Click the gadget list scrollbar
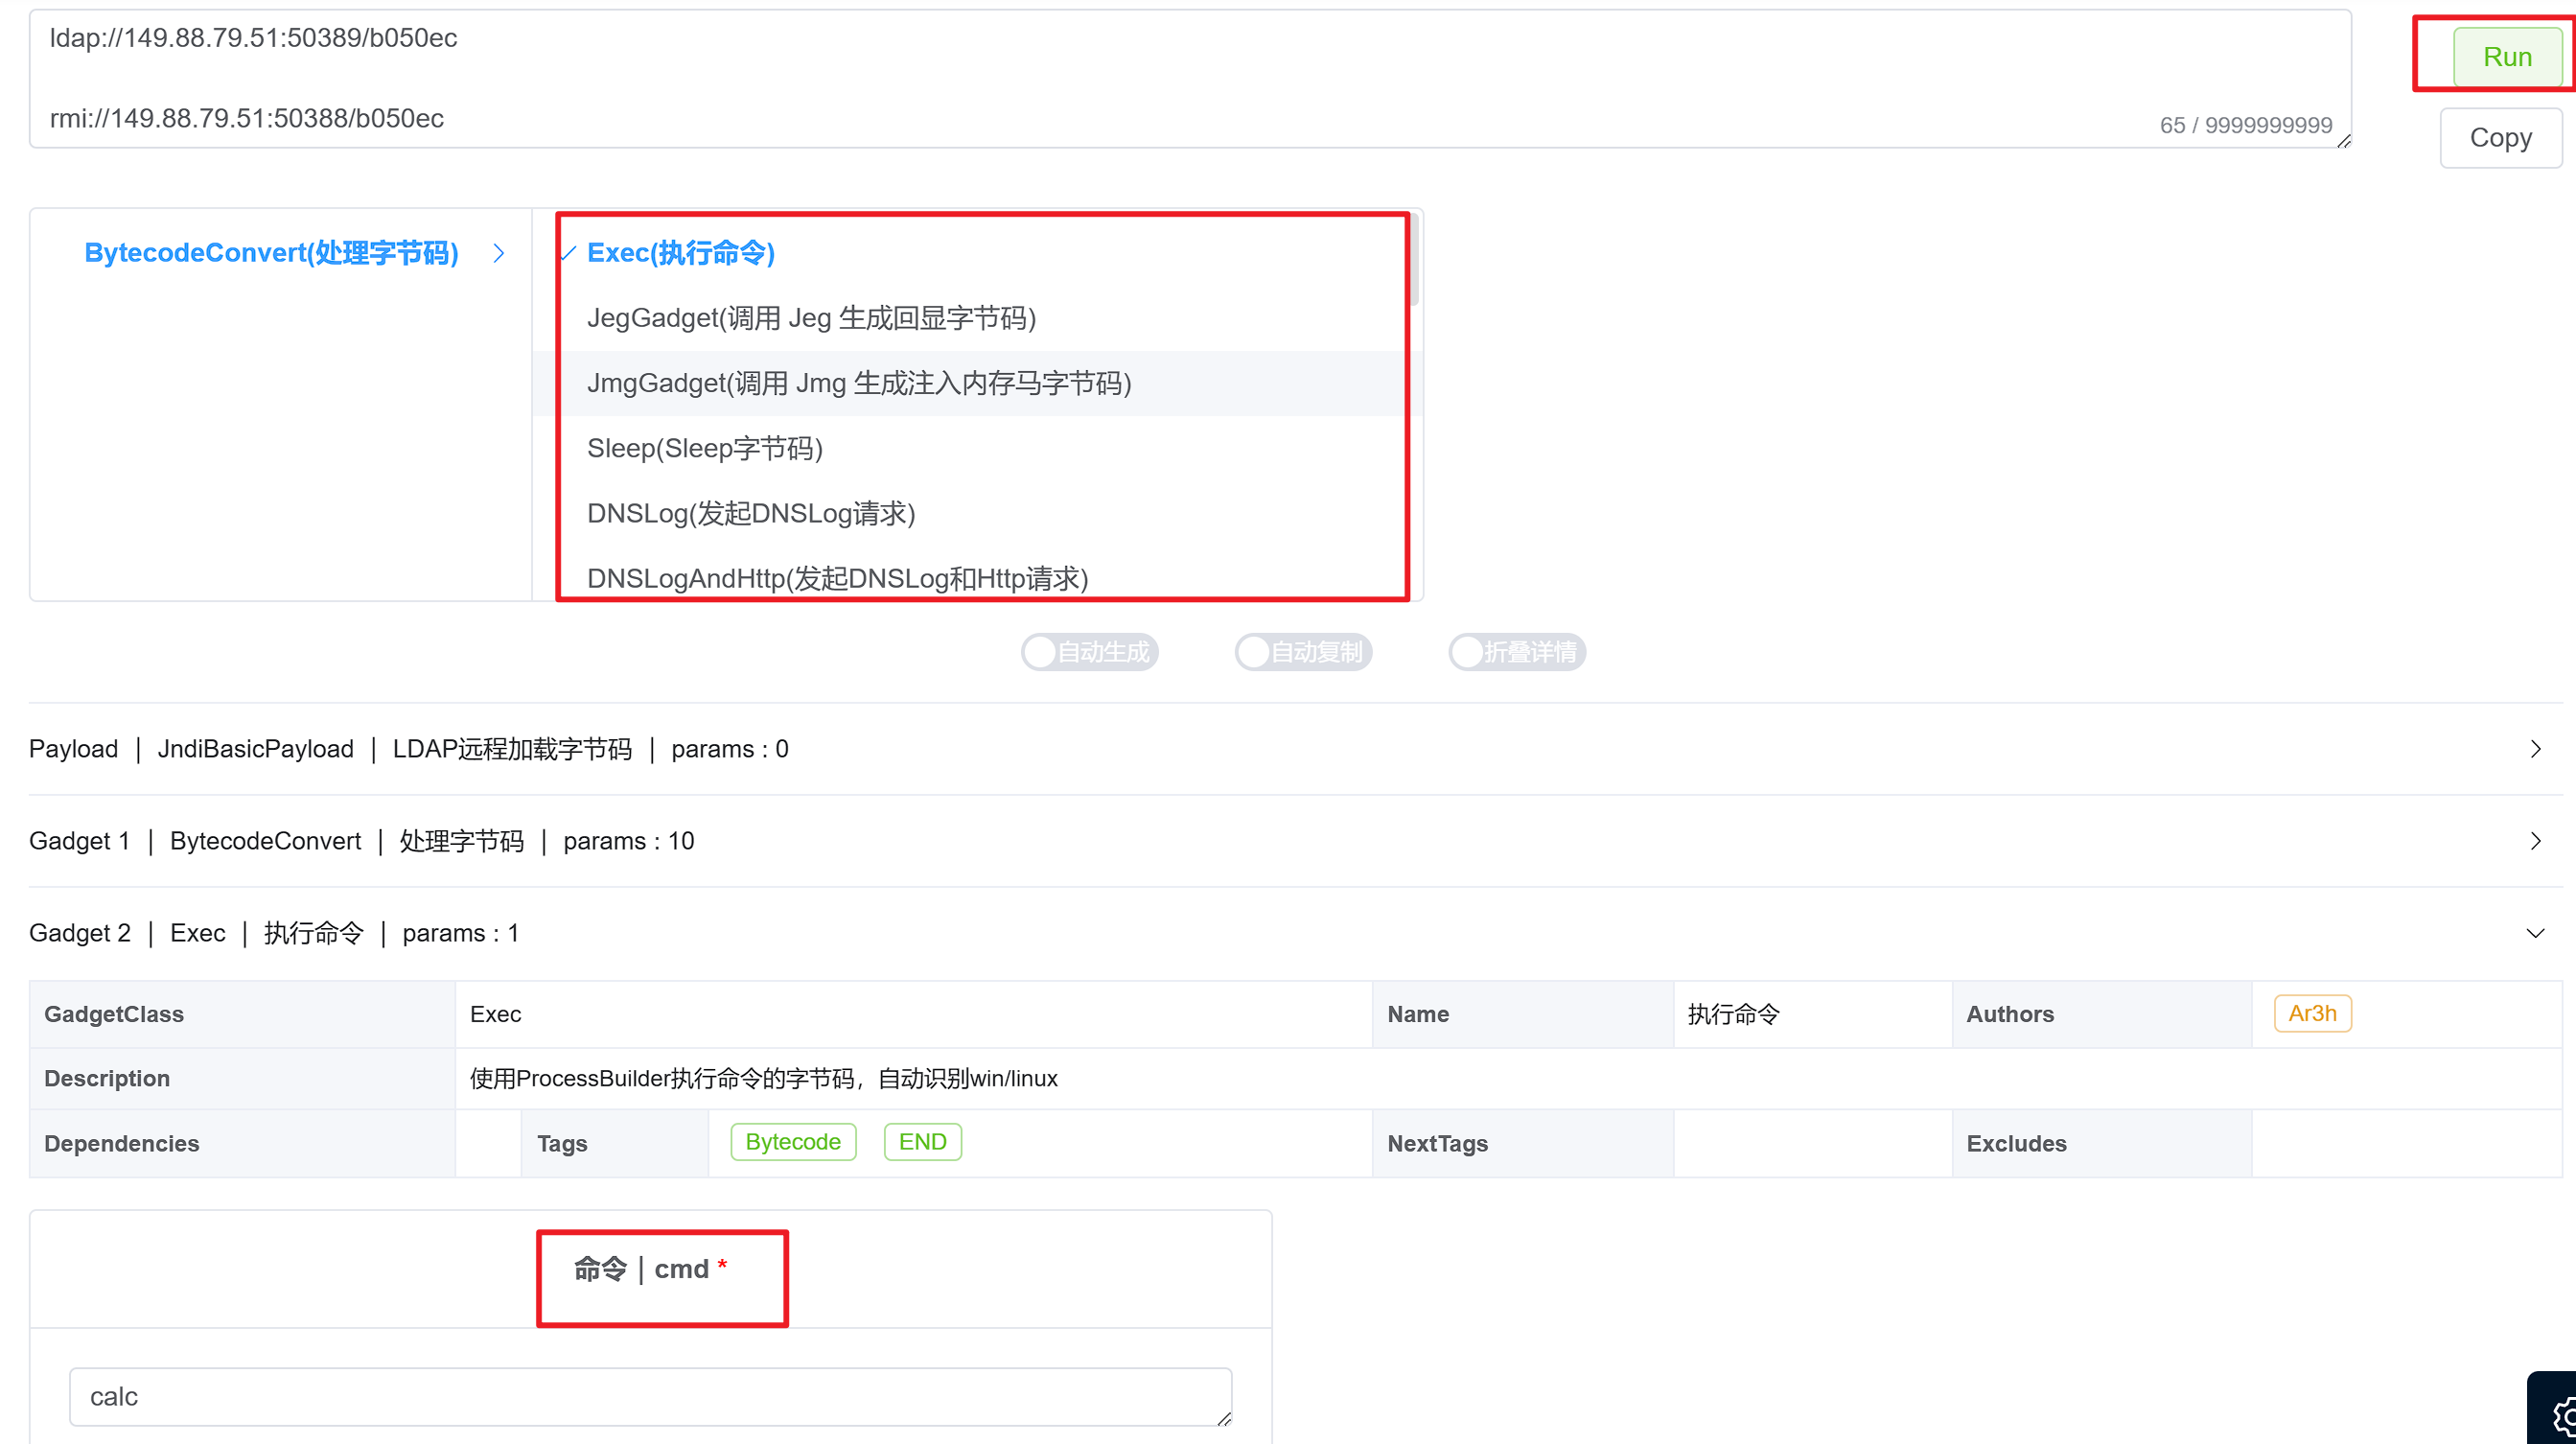 pos(1414,262)
